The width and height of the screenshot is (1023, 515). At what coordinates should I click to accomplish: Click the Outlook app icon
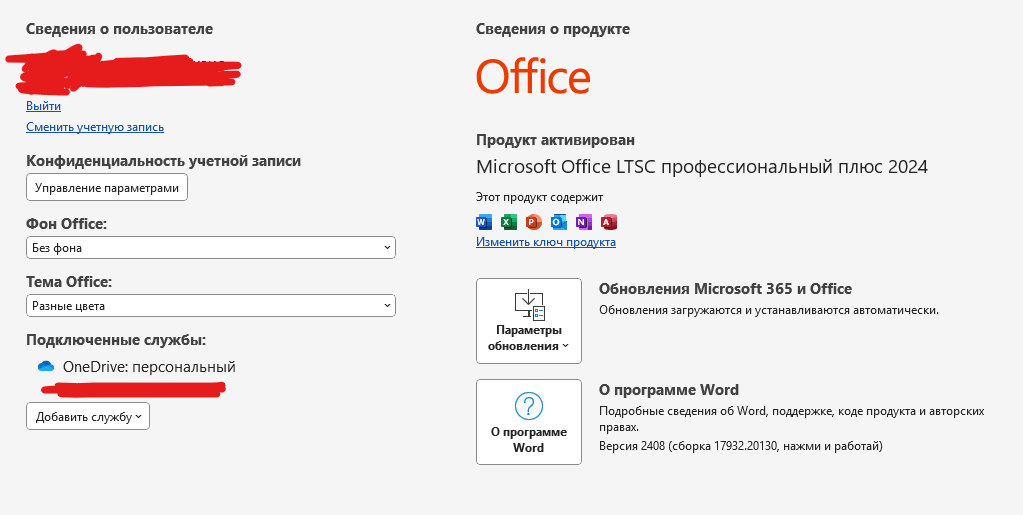coord(558,223)
